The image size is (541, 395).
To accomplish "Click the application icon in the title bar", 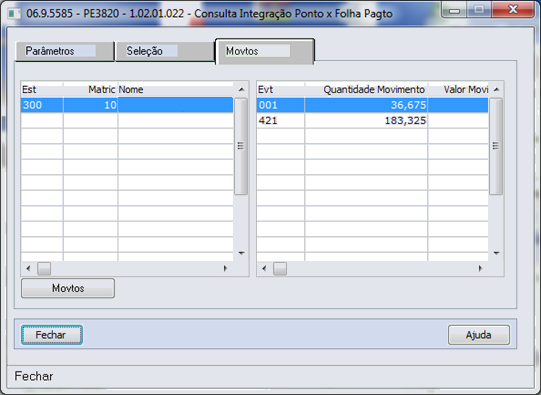I will click(x=14, y=14).
